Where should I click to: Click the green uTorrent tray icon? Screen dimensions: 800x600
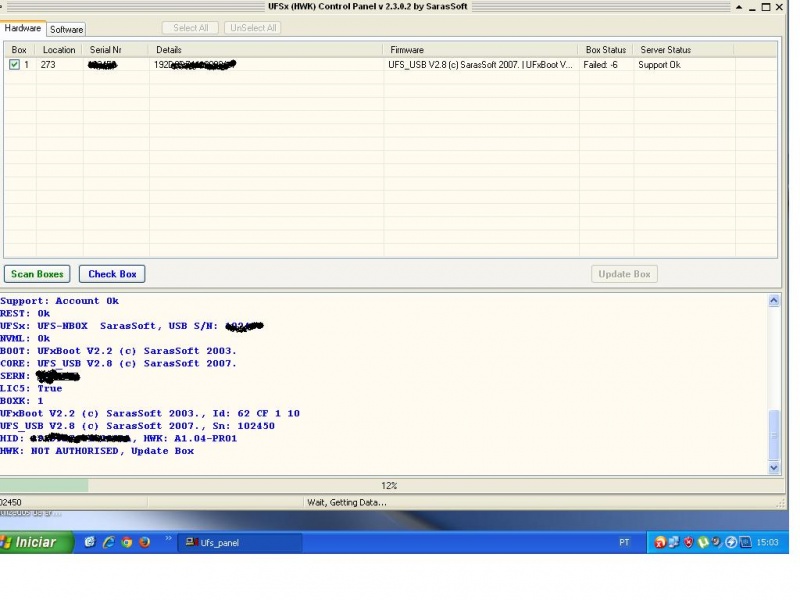click(703, 542)
